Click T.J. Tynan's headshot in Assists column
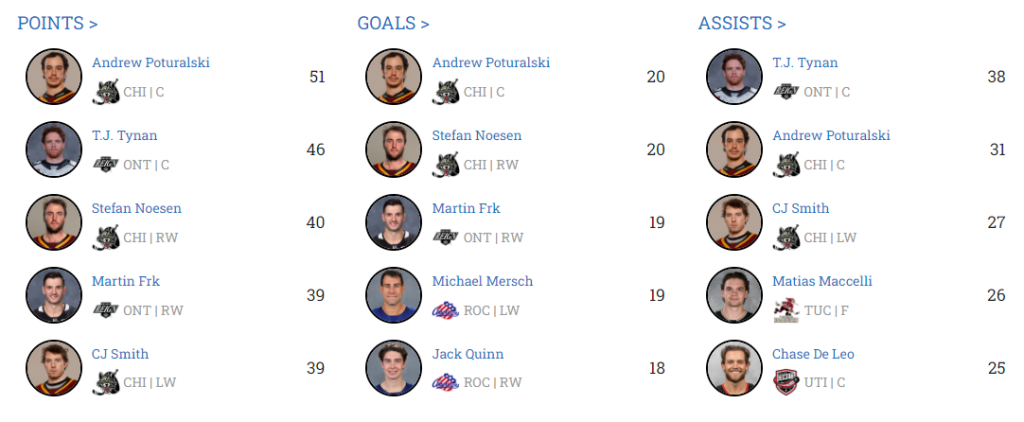This screenshot has height=422, width=1024. click(734, 77)
